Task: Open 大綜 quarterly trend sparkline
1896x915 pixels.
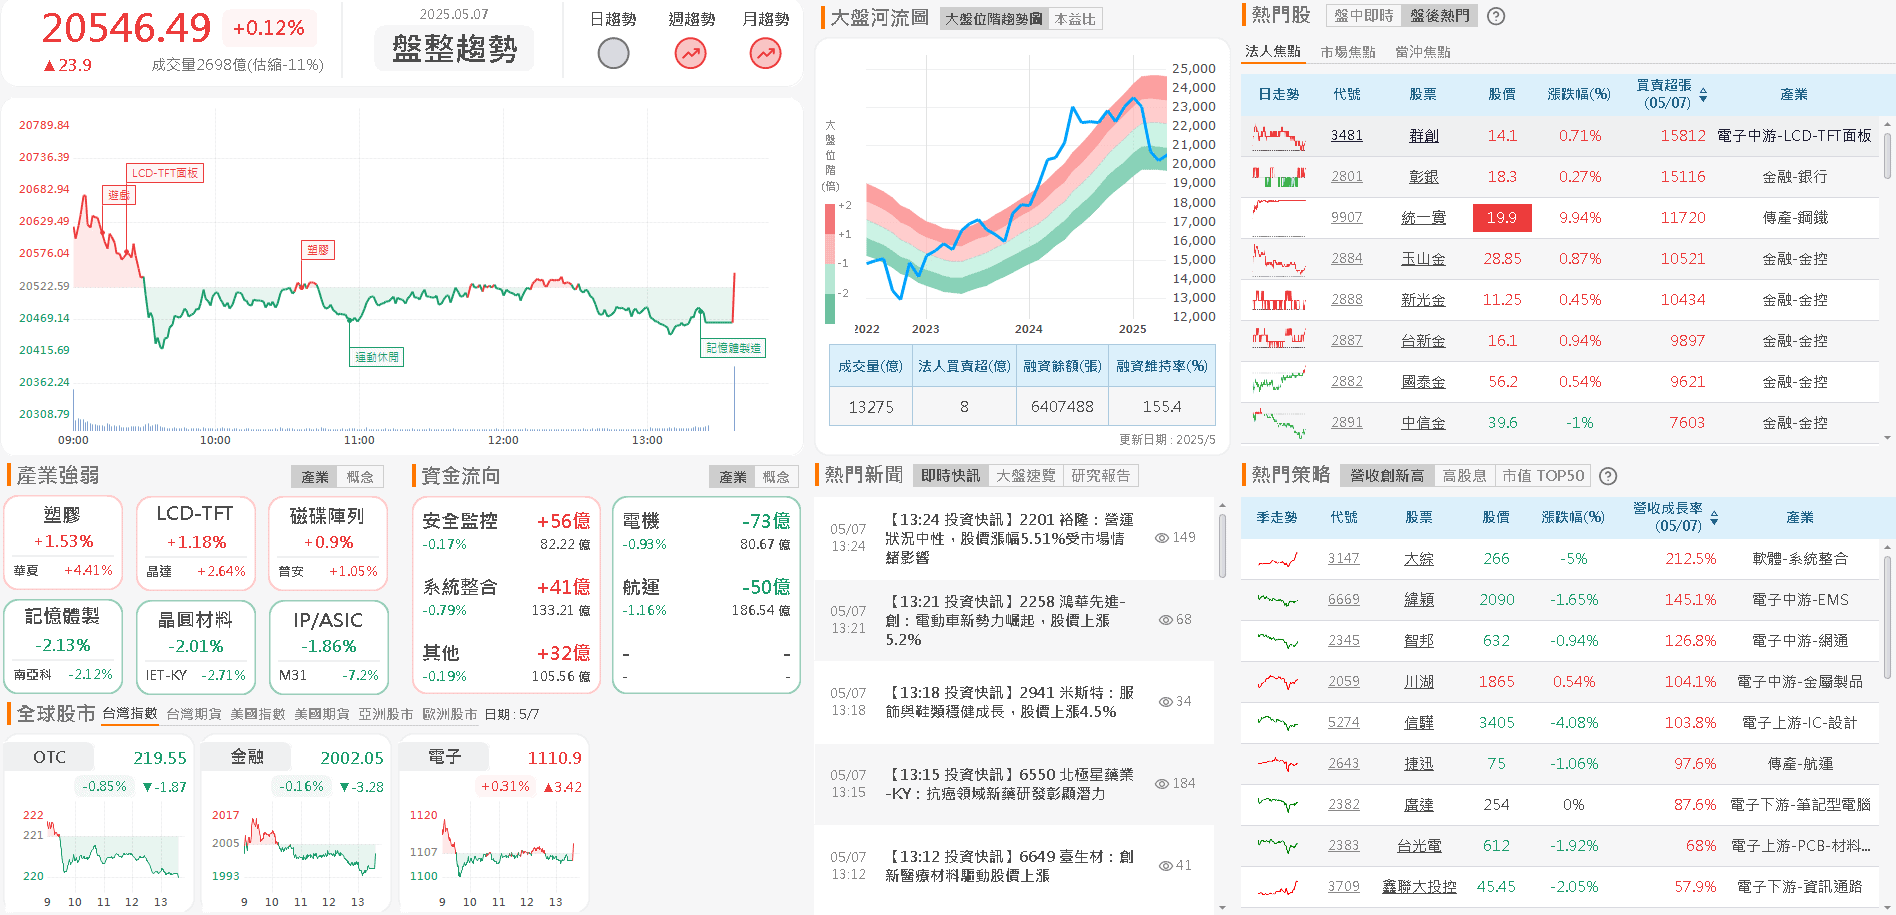Action: pyautogui.click(x=1277, y=559)
